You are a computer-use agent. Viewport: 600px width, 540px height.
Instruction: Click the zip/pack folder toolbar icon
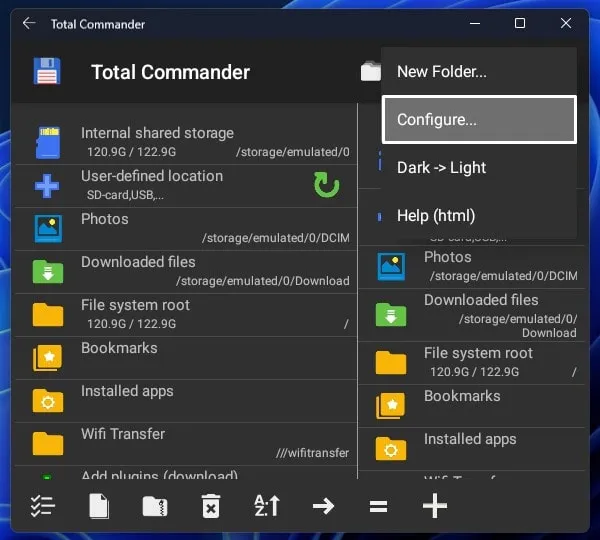click(155, 506)
